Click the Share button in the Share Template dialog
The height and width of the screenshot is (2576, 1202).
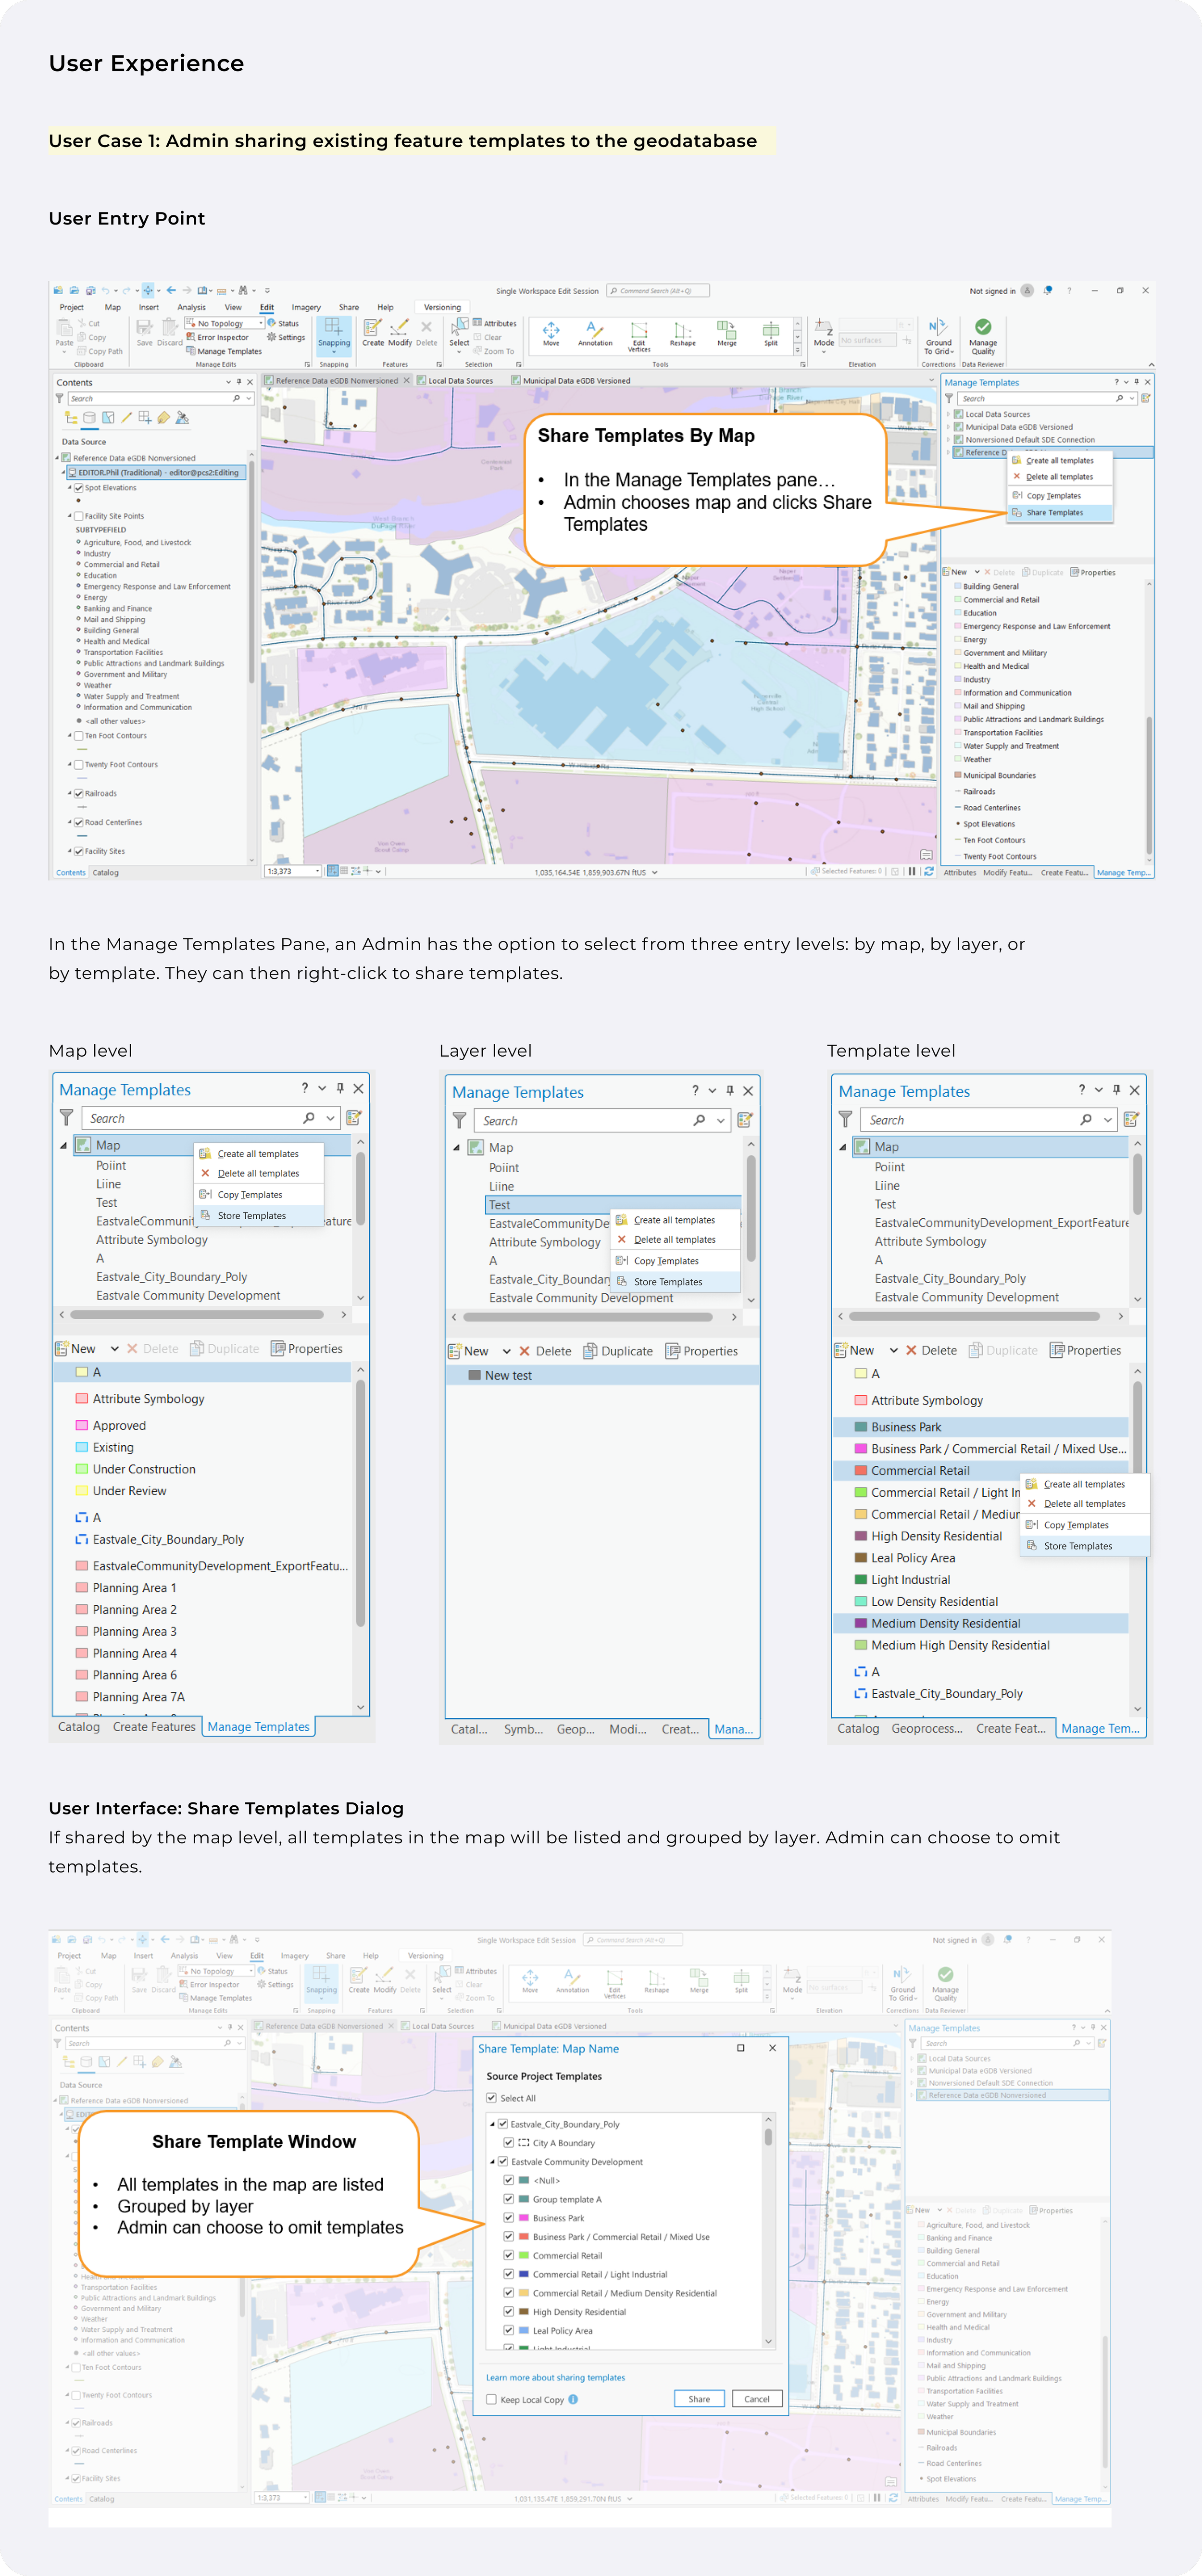[x=699, y=2399]
